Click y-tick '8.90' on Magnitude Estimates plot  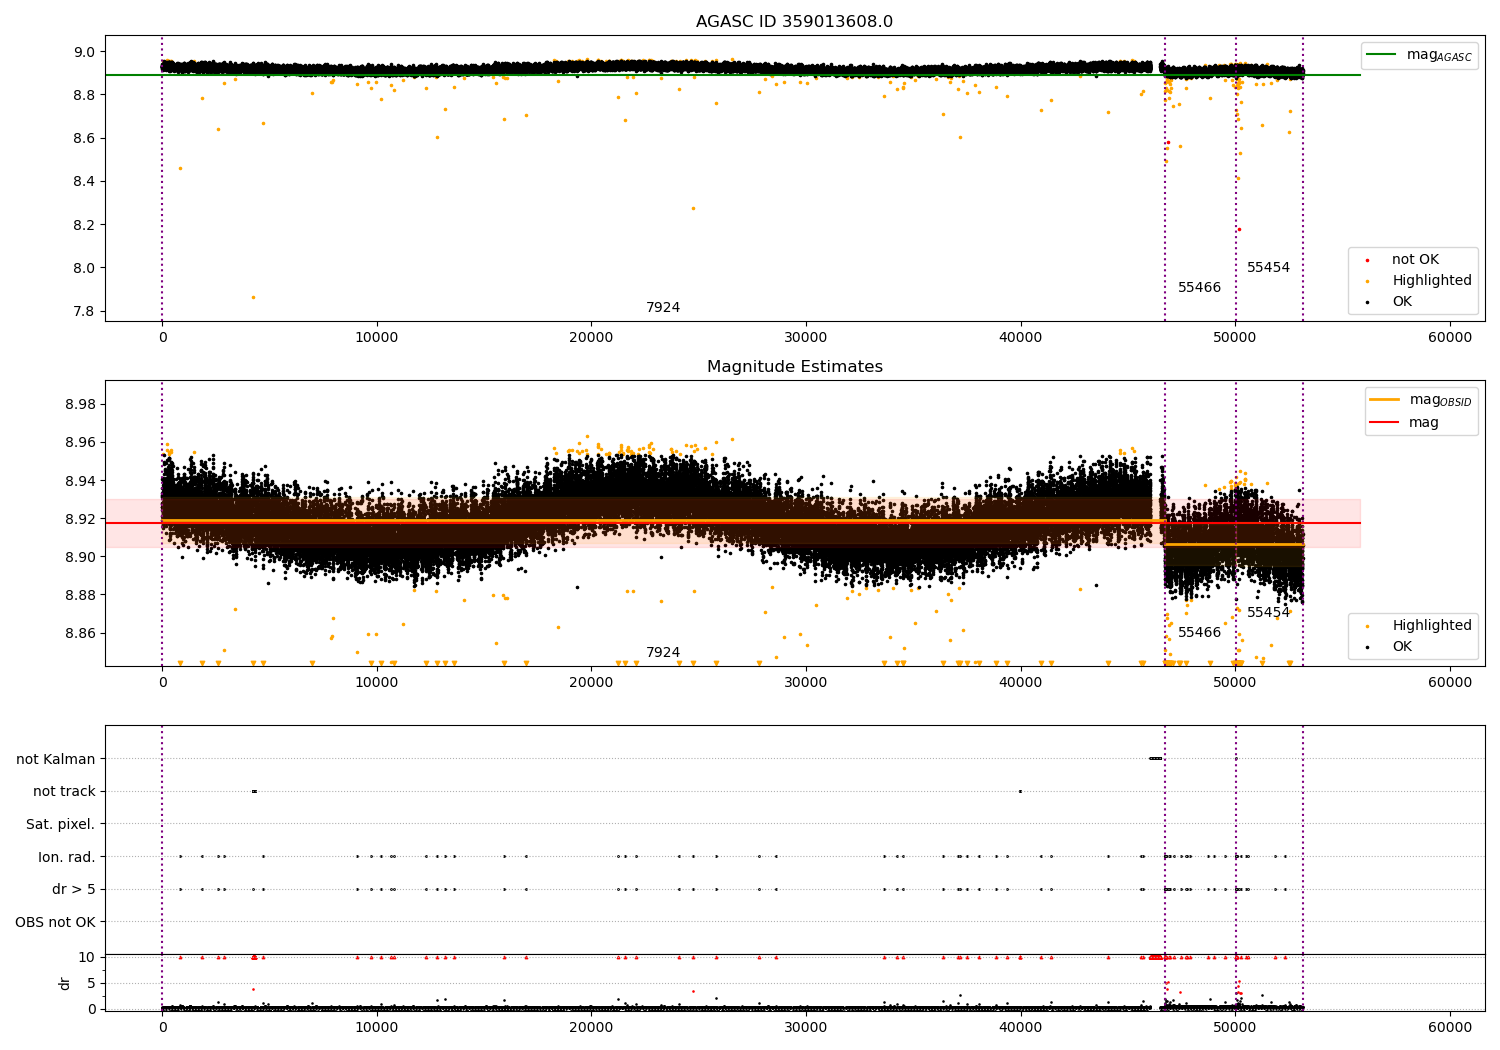(81, 557)
